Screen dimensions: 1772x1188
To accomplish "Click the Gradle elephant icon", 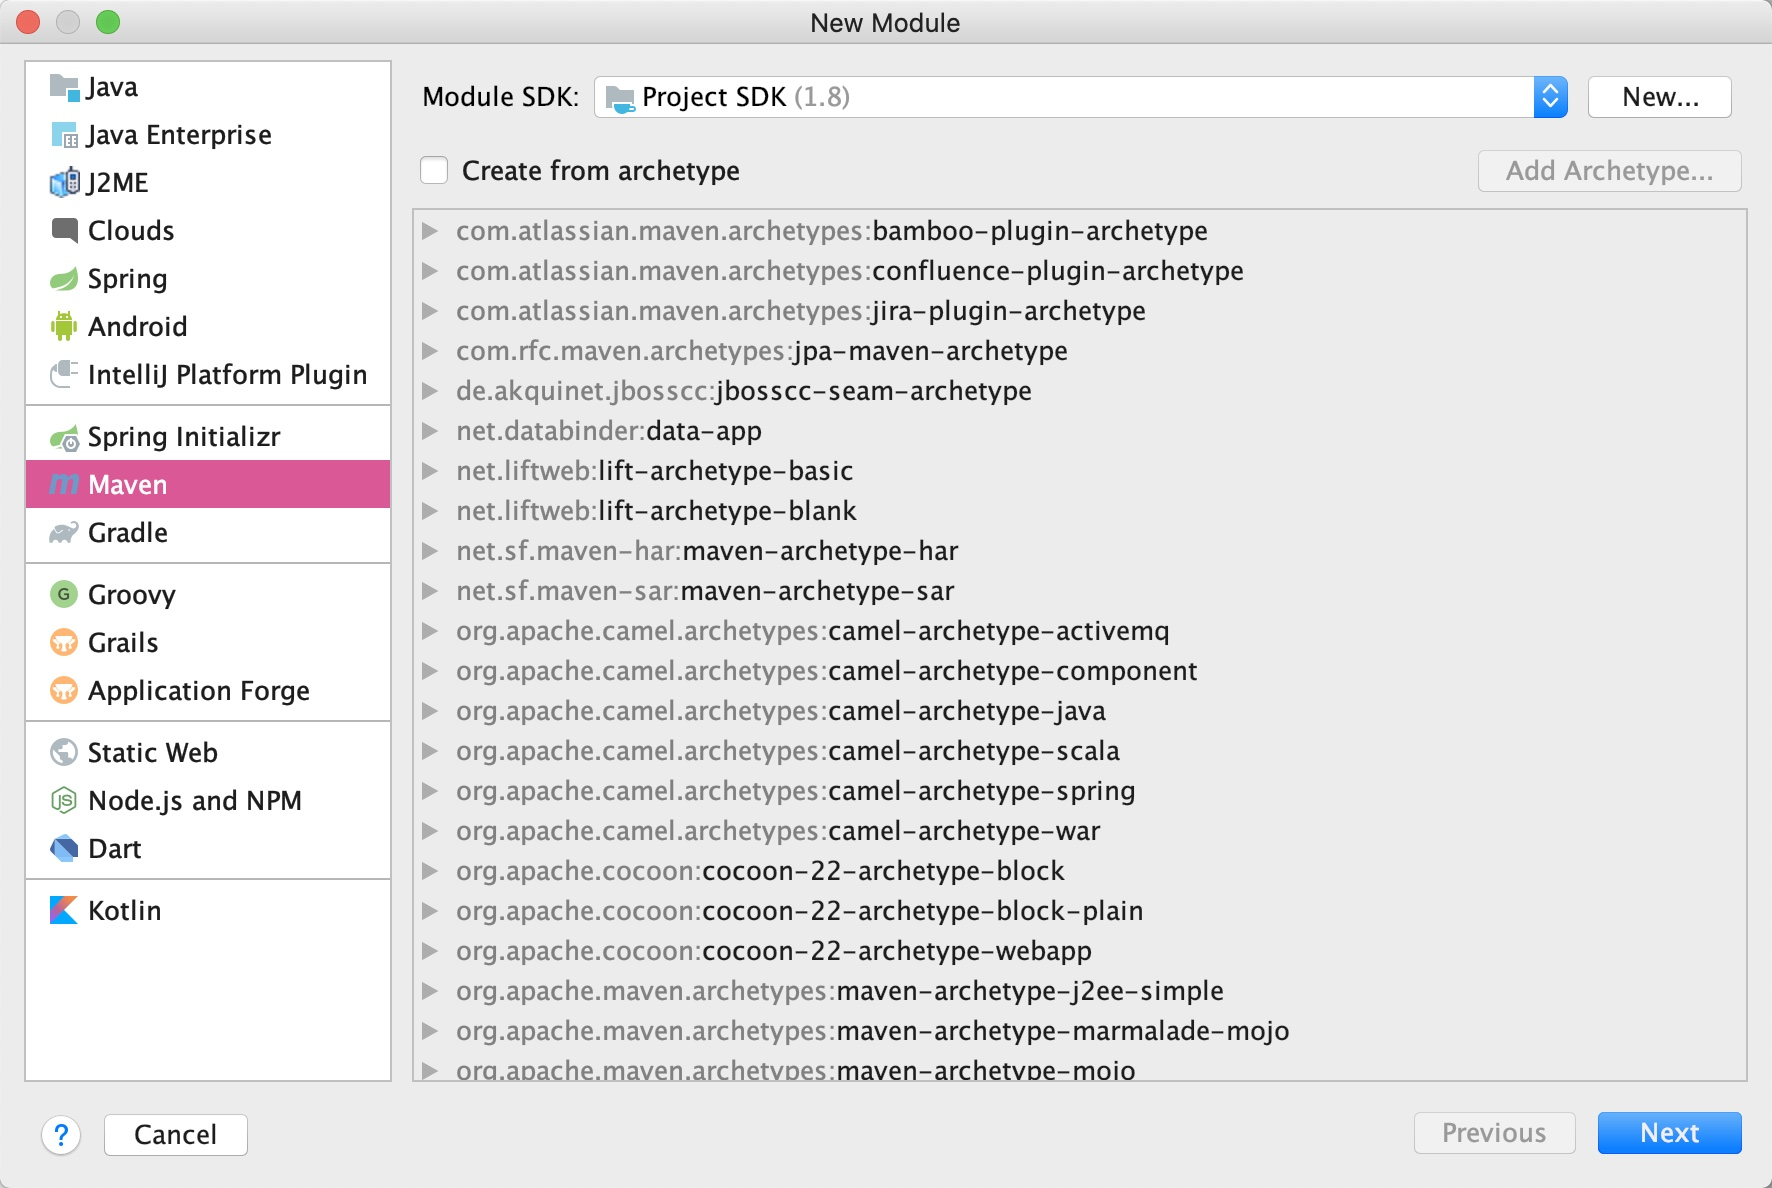I will tap(64, 533).
